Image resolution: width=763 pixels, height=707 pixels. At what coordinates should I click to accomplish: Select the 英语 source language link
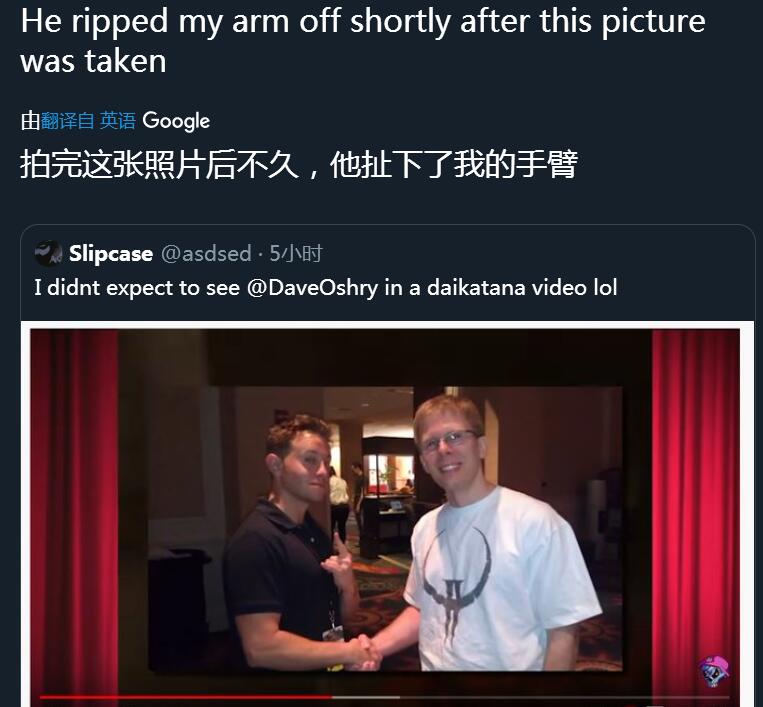tap(117, 120)
